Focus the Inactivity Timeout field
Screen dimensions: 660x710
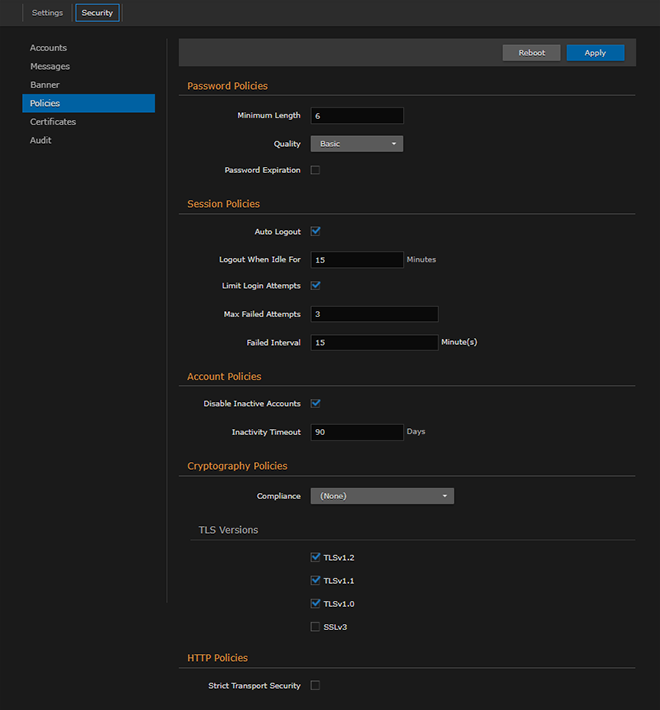(356, 432)
